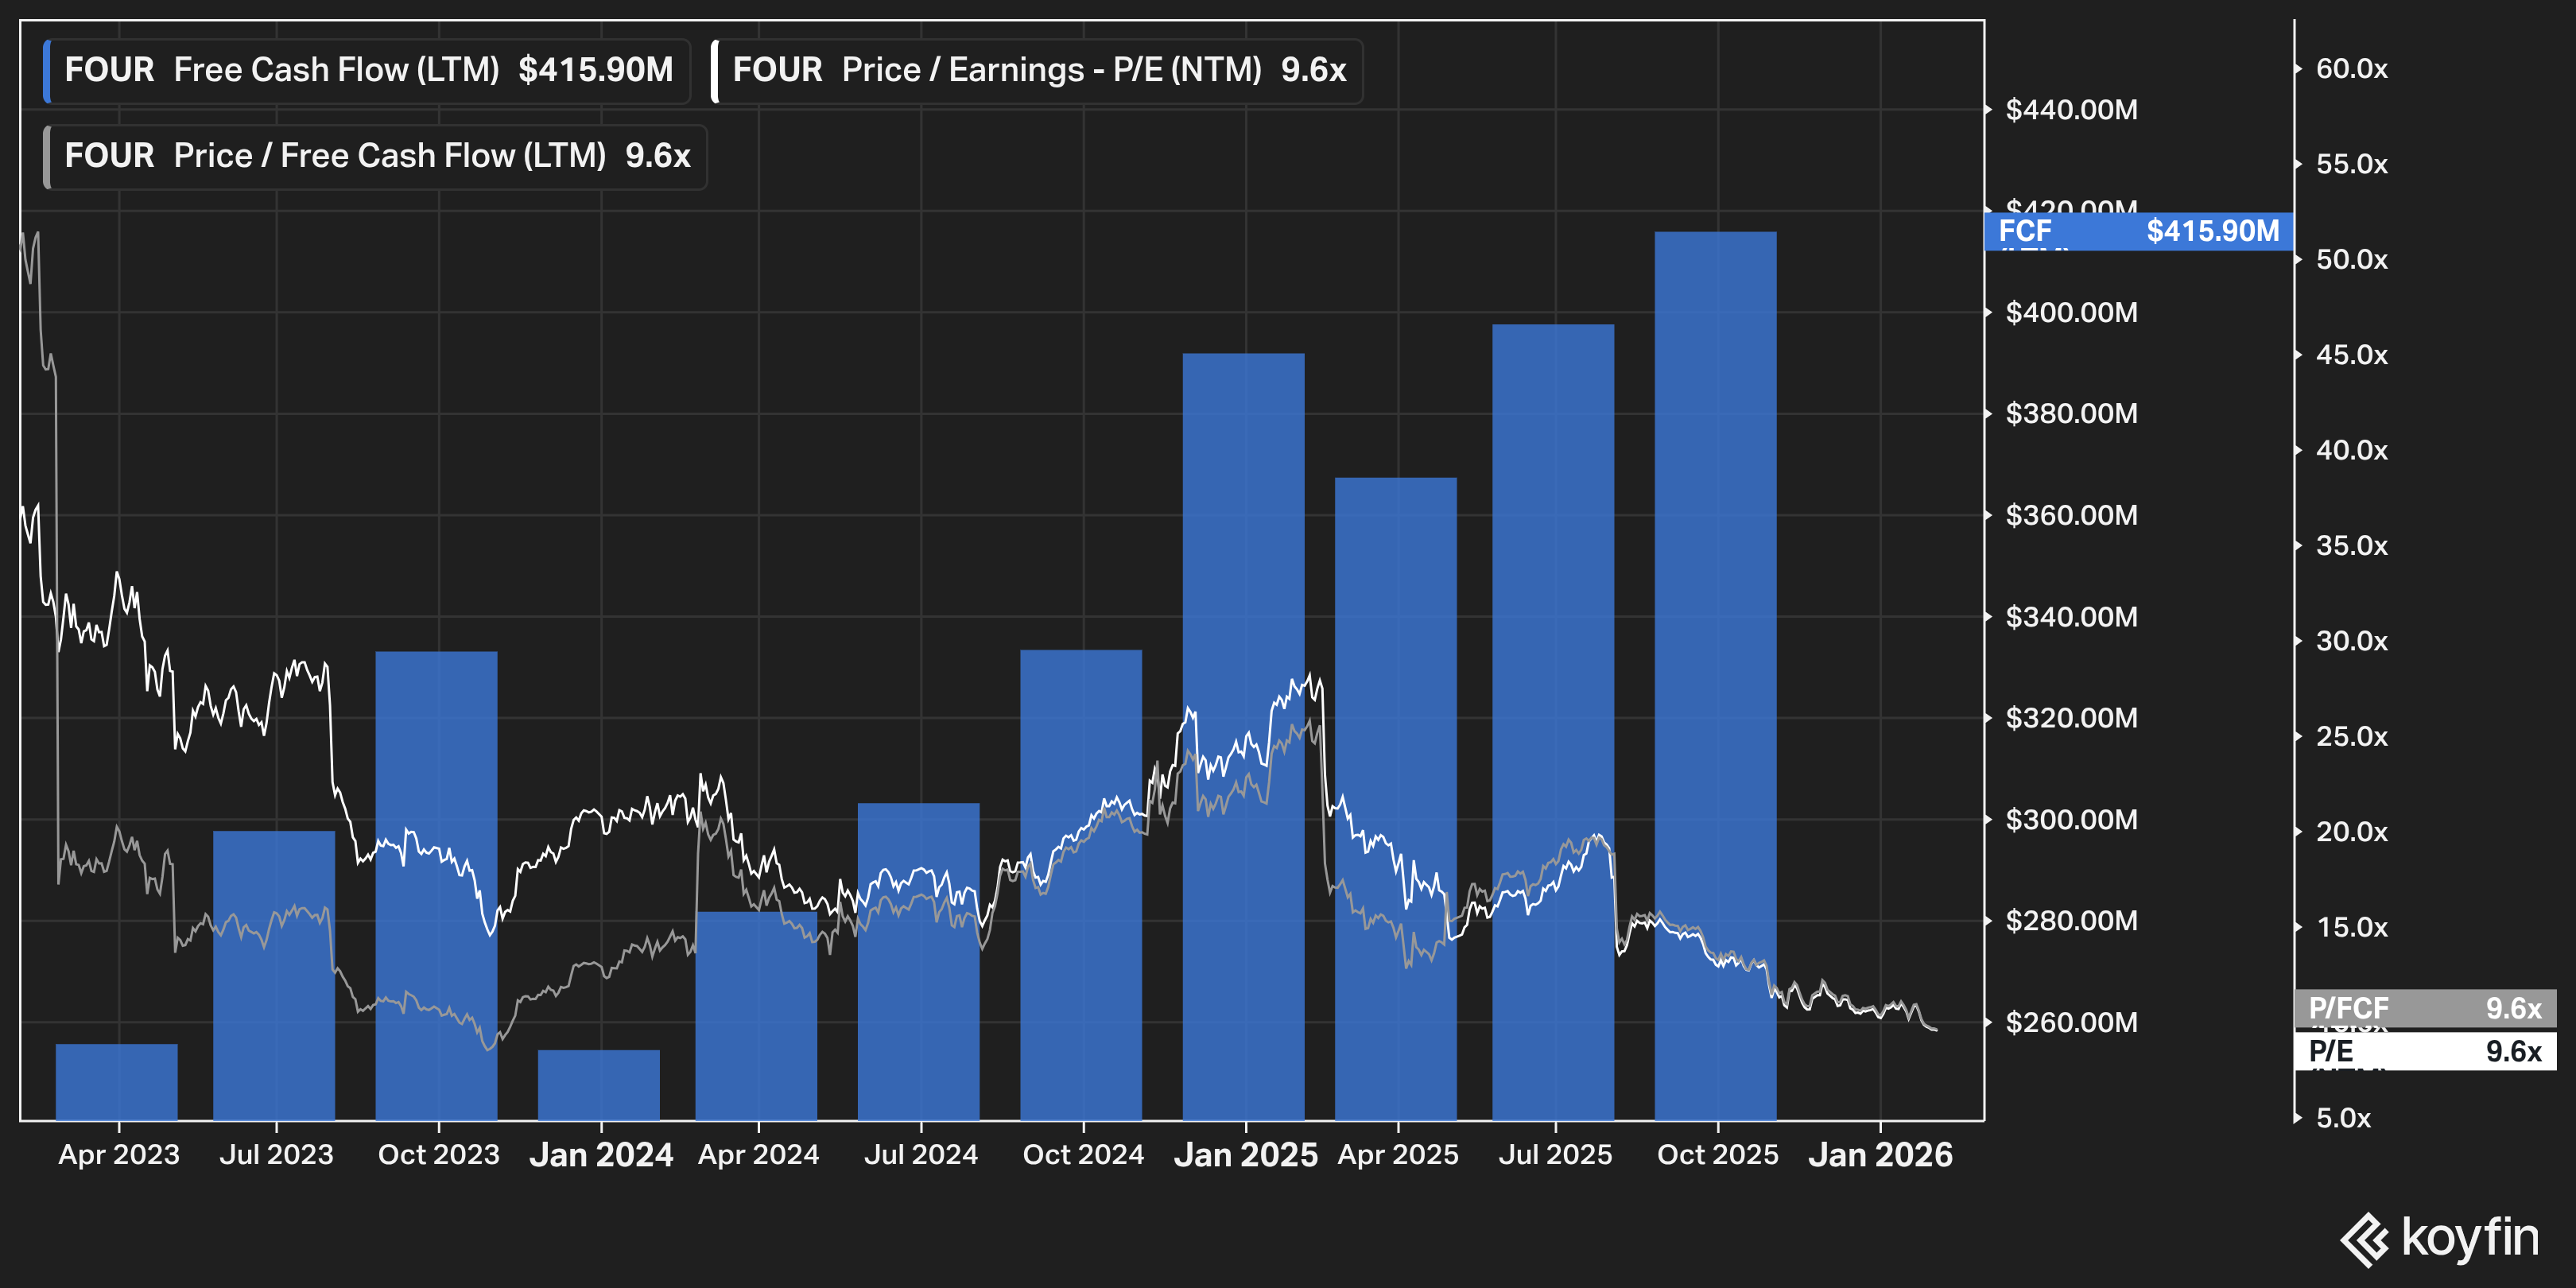Click the white P/E legend color marker

click(715, 71)
